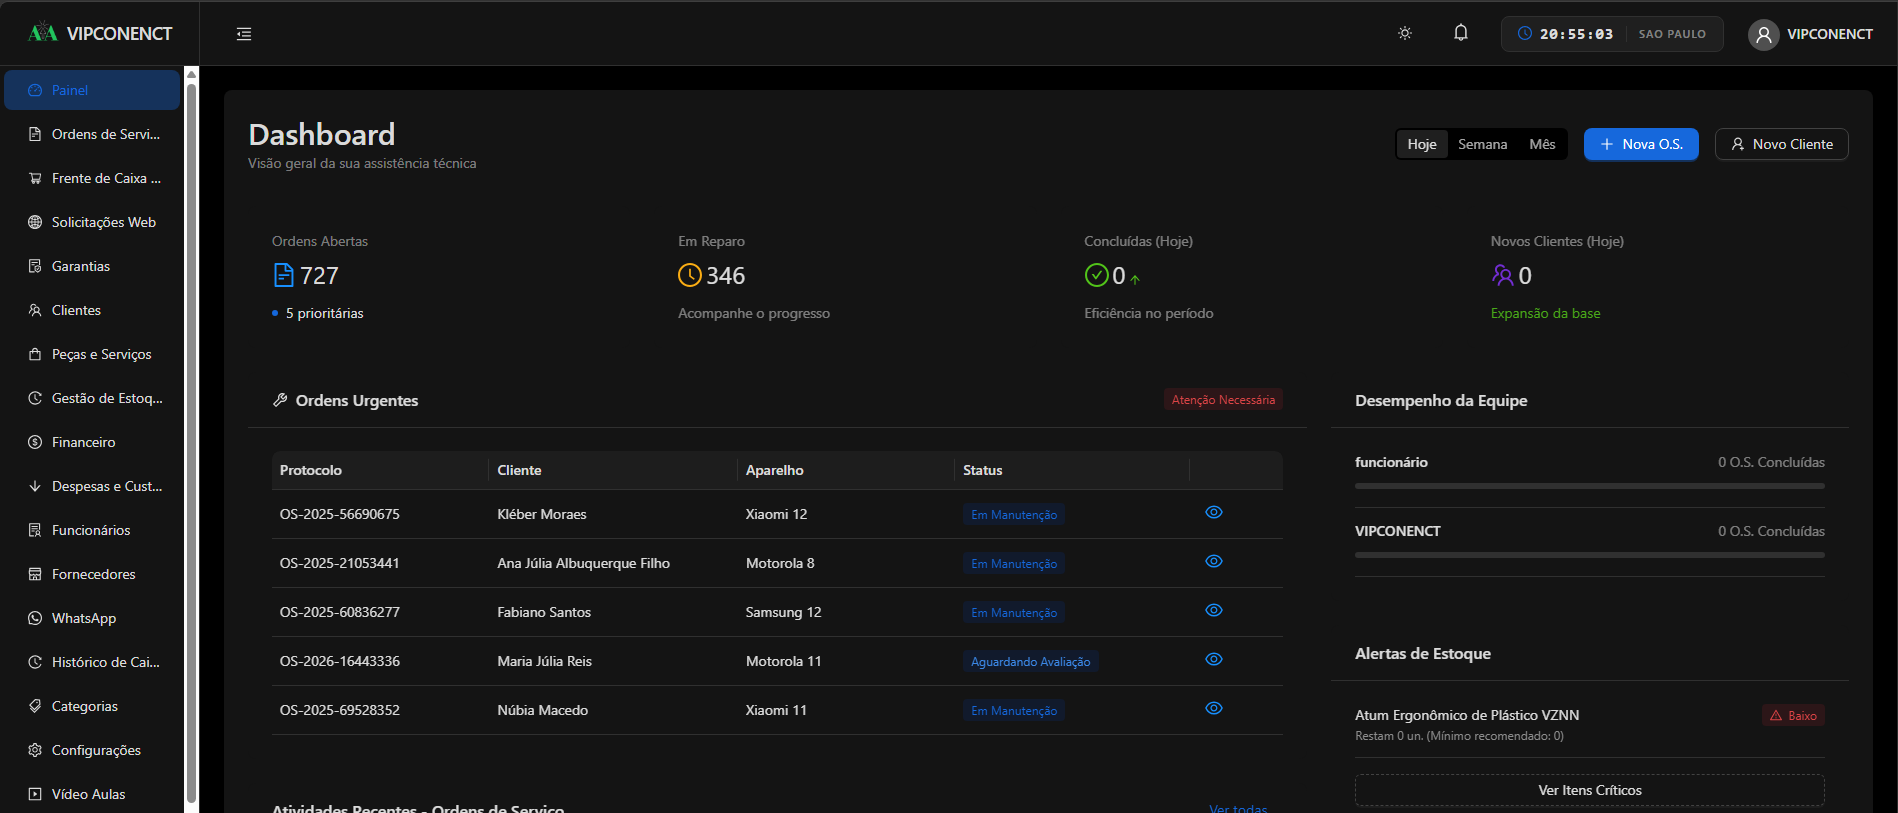The height and width of the screenshot is (813, 1898).
Task: Click the sidebar vertical scrollbar
Action: coord(191,440)
